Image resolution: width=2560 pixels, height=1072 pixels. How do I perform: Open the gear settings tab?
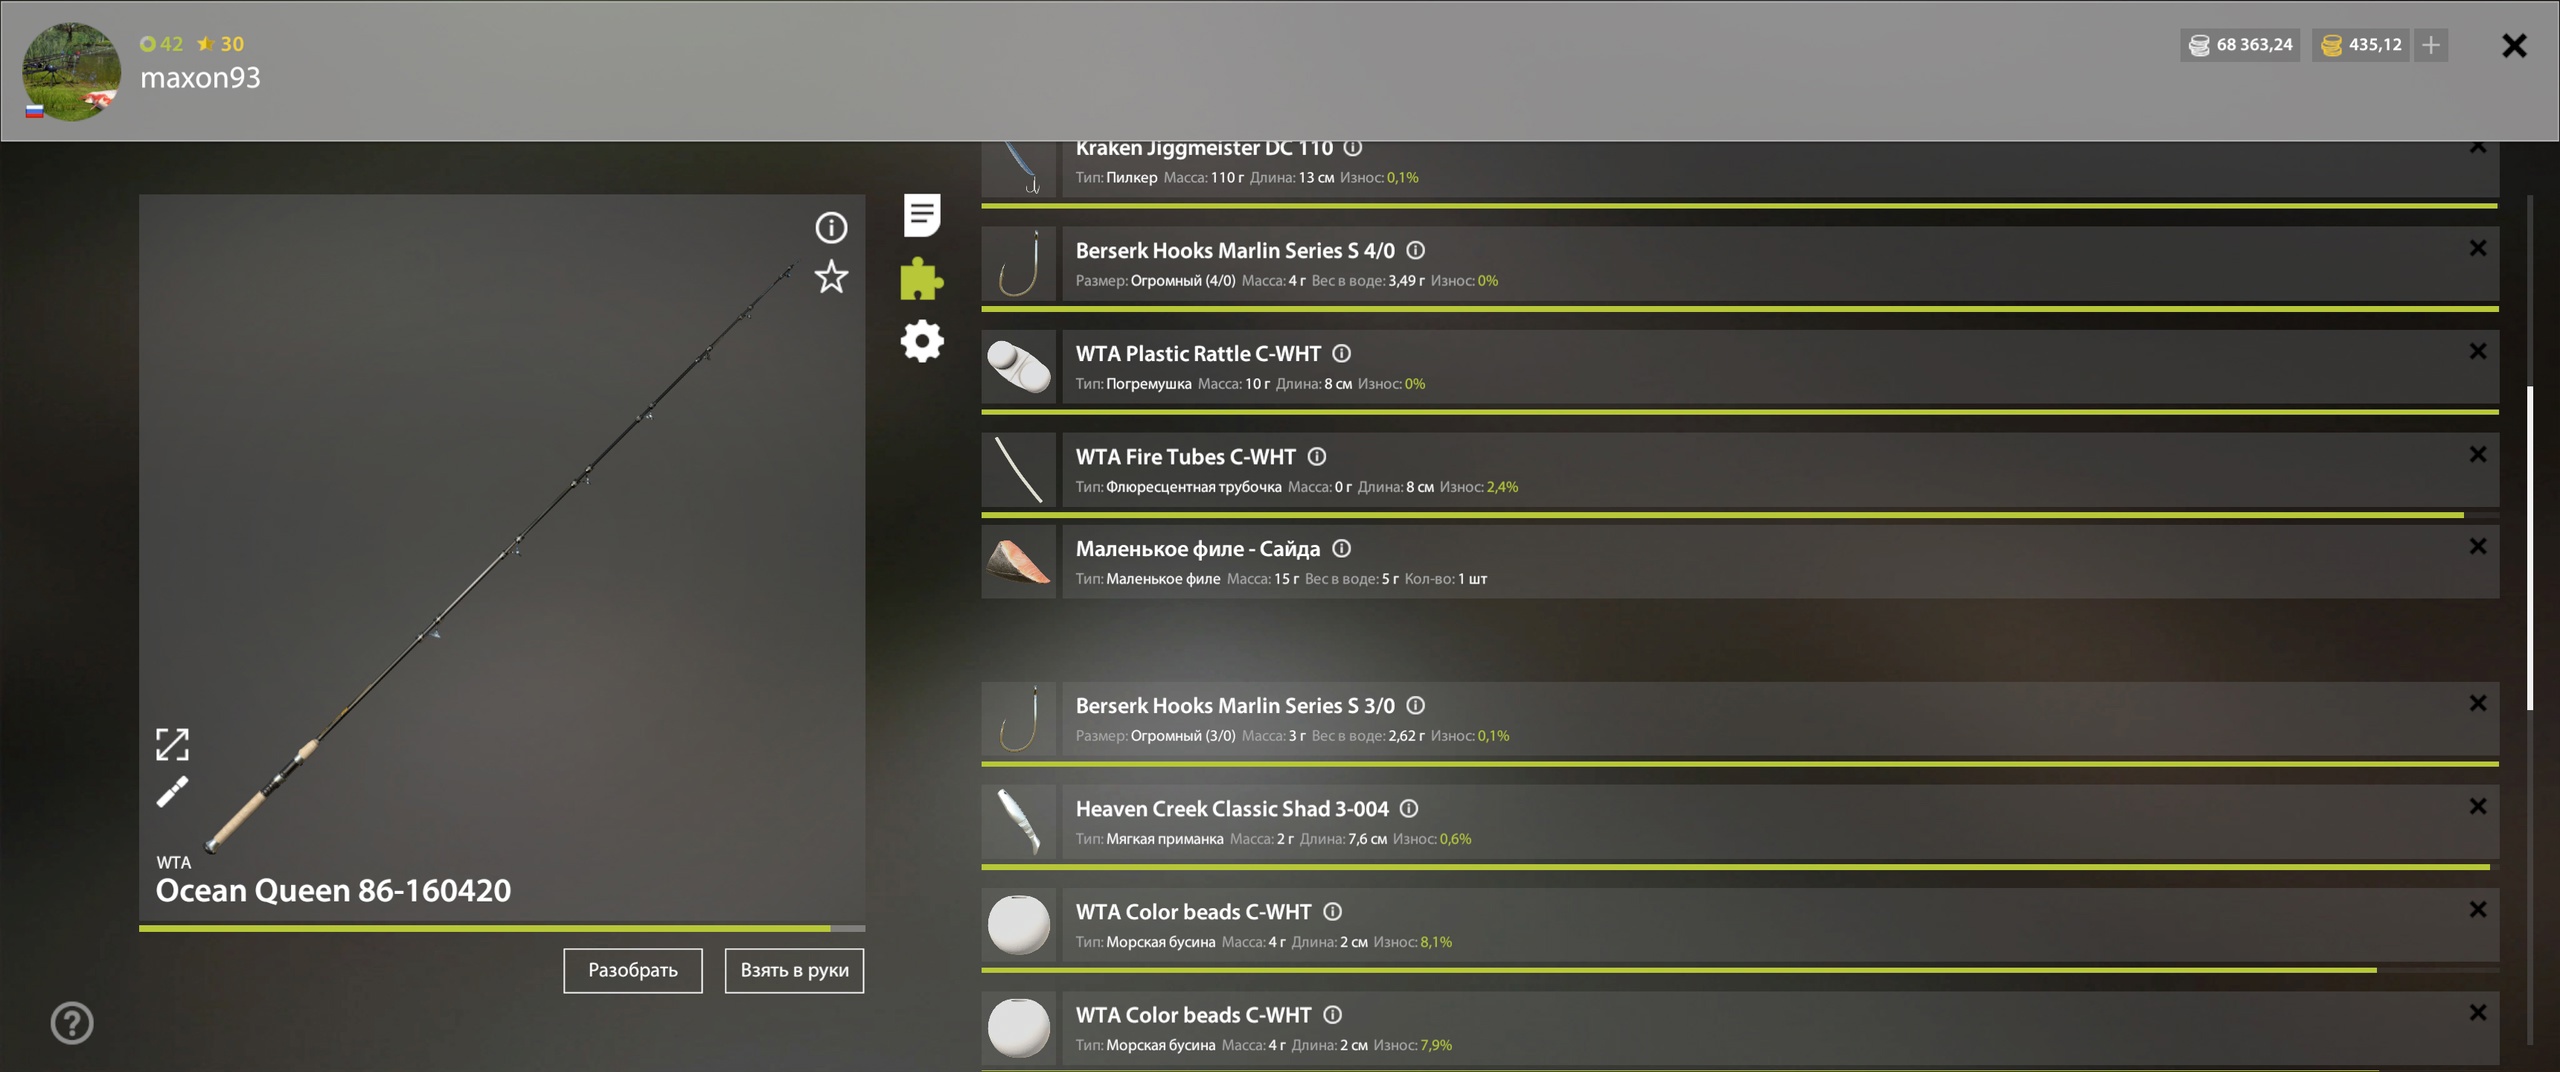tap(922, 341)
